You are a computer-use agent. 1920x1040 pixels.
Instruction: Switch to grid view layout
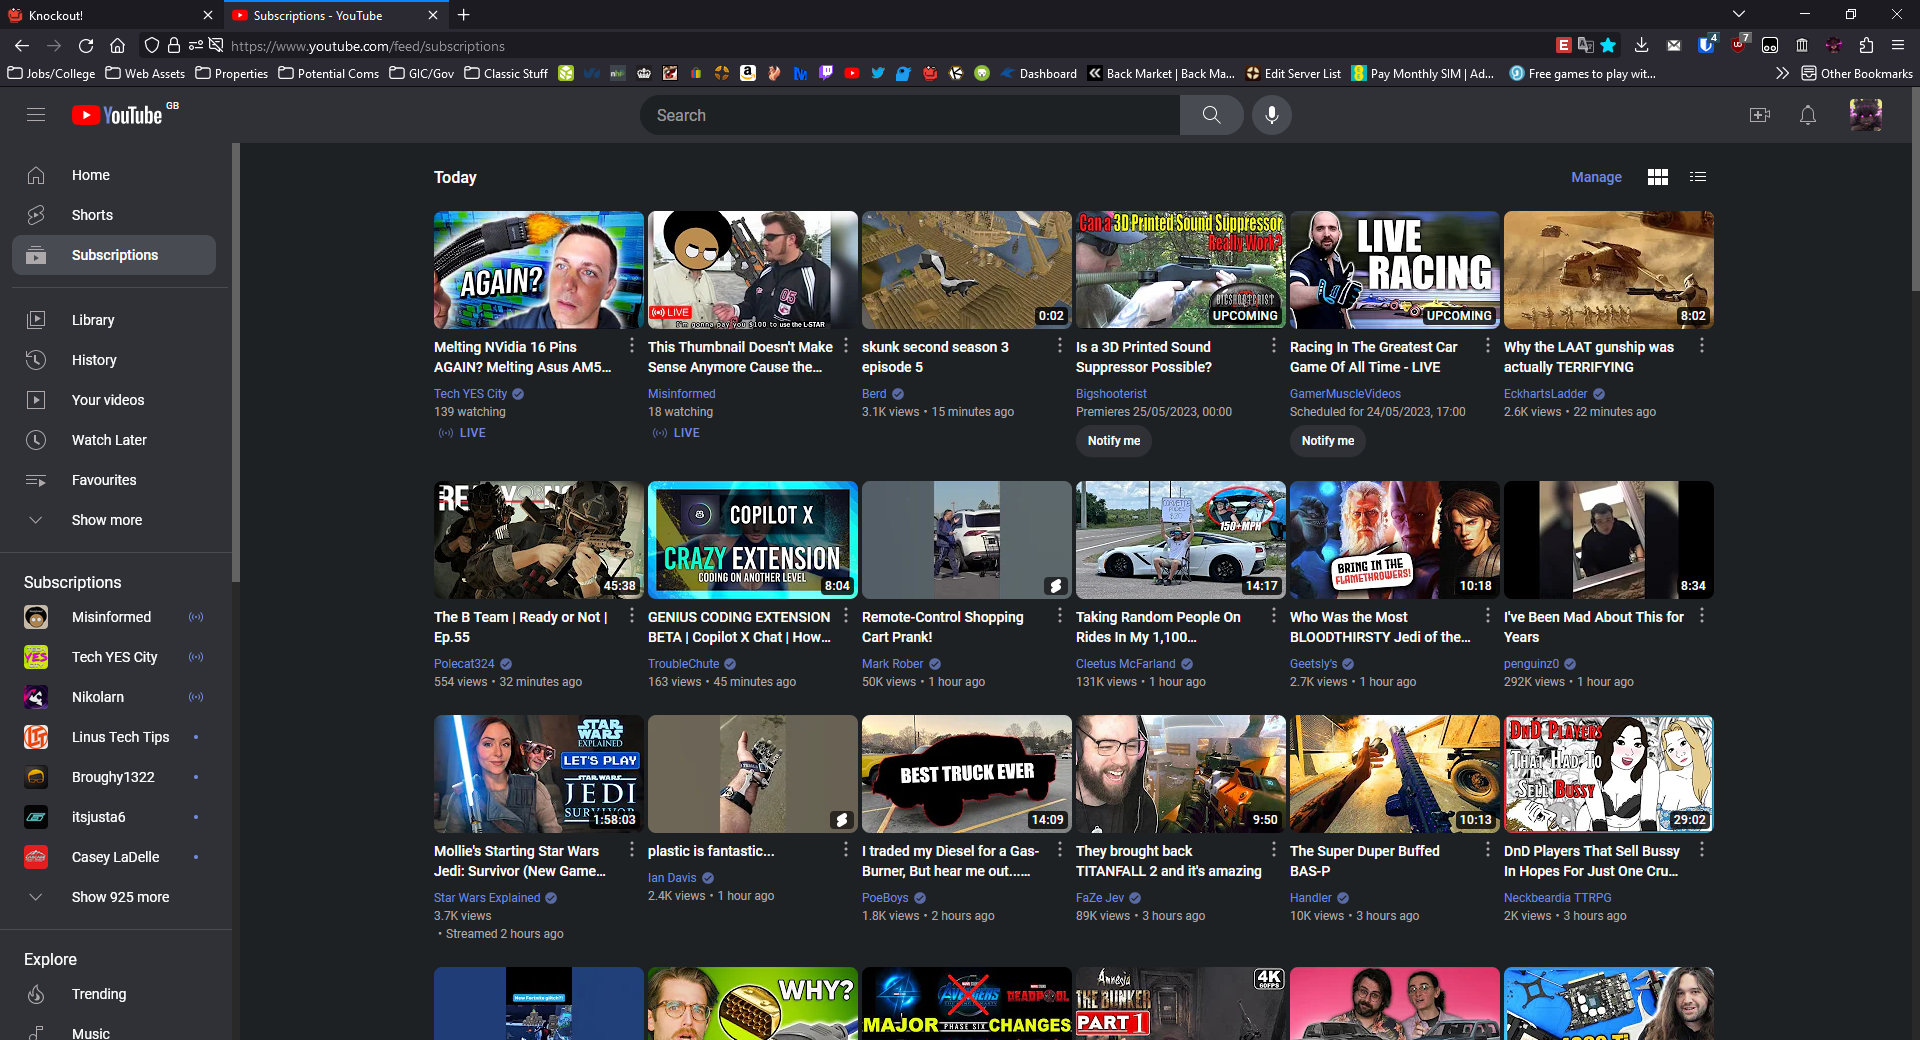(1658, 177)
